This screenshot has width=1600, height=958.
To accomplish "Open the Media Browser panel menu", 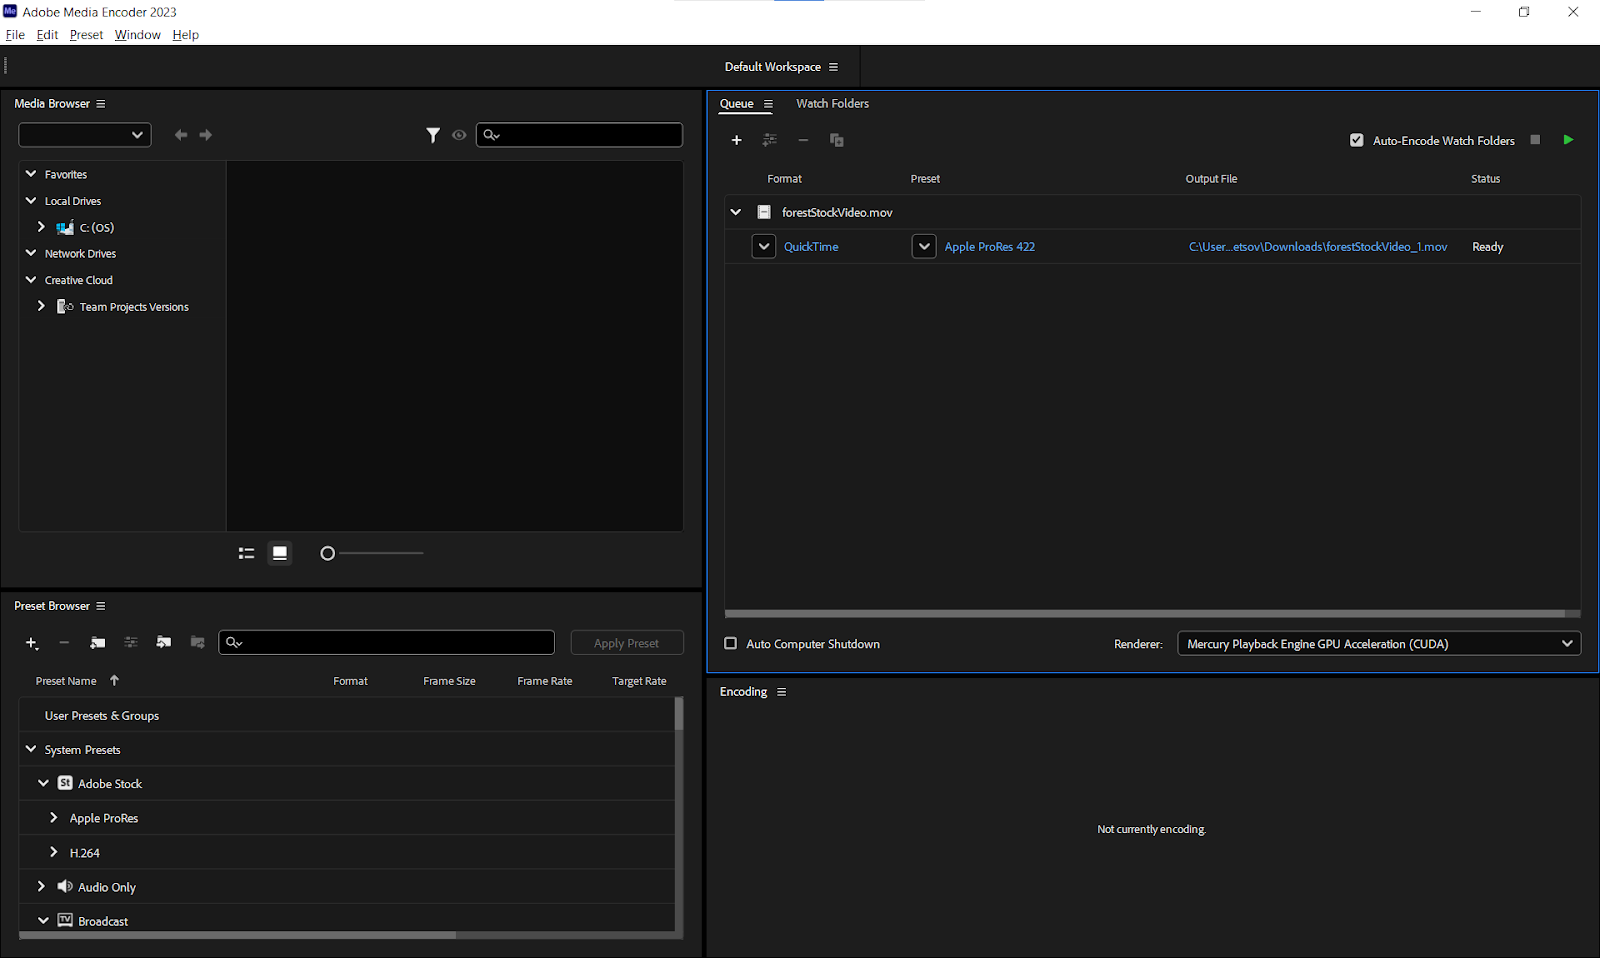I will click(100, 104).
